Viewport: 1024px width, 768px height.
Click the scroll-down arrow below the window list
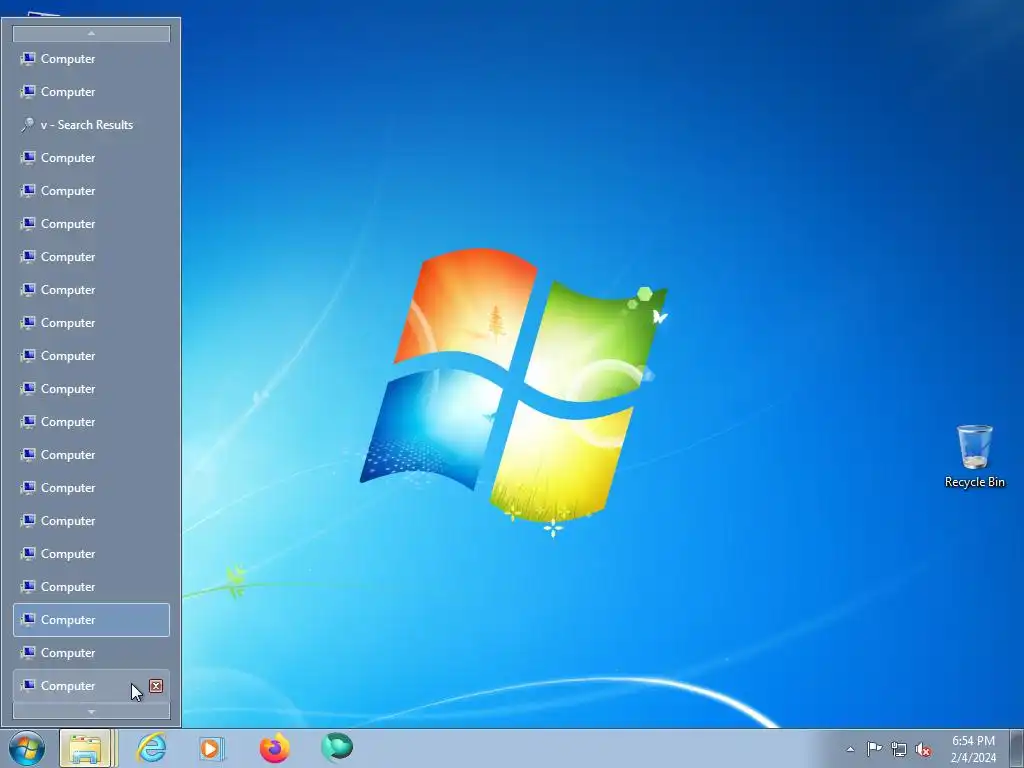pos(91,711)
